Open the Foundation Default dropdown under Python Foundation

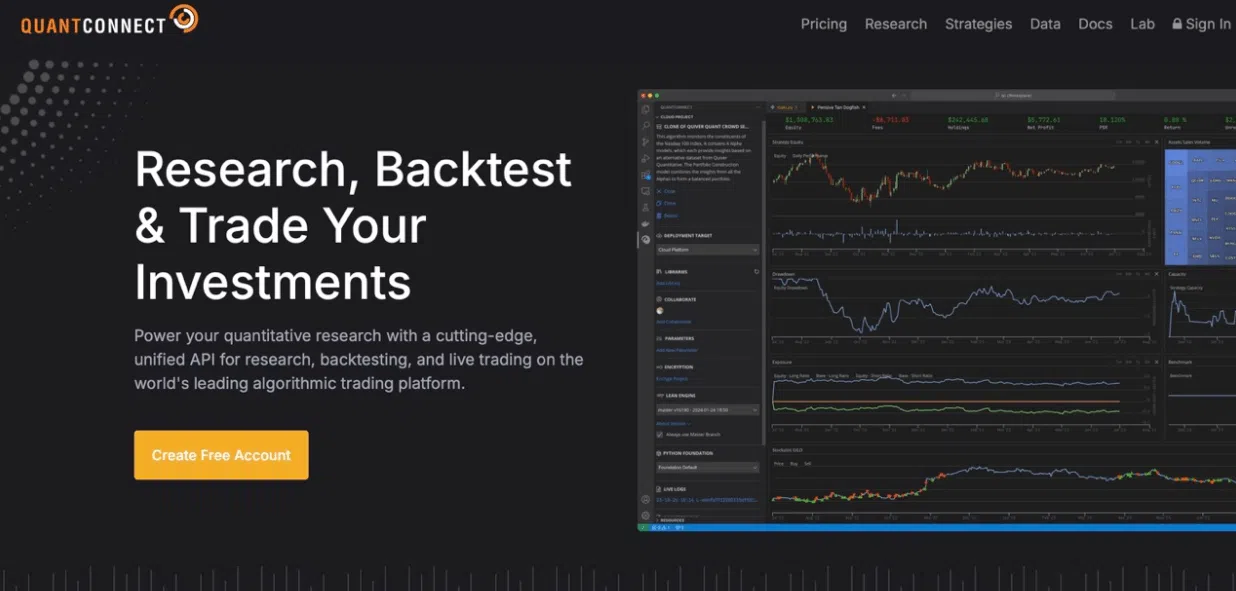(707, 467)
